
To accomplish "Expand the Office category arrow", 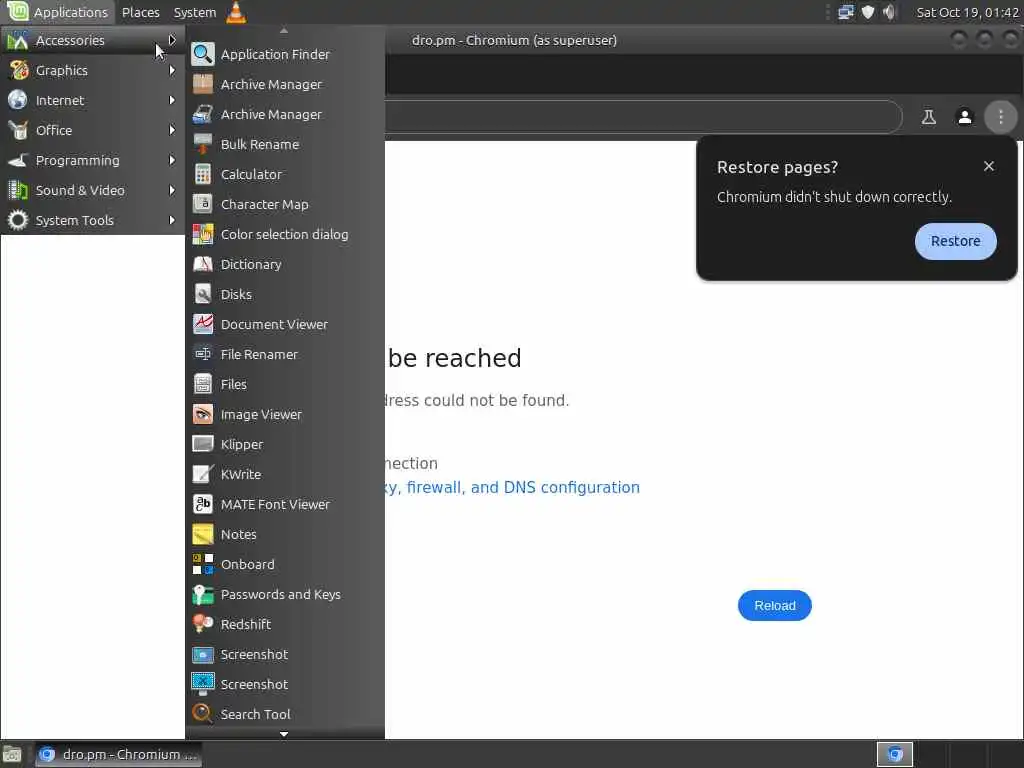I will (172, 130).
